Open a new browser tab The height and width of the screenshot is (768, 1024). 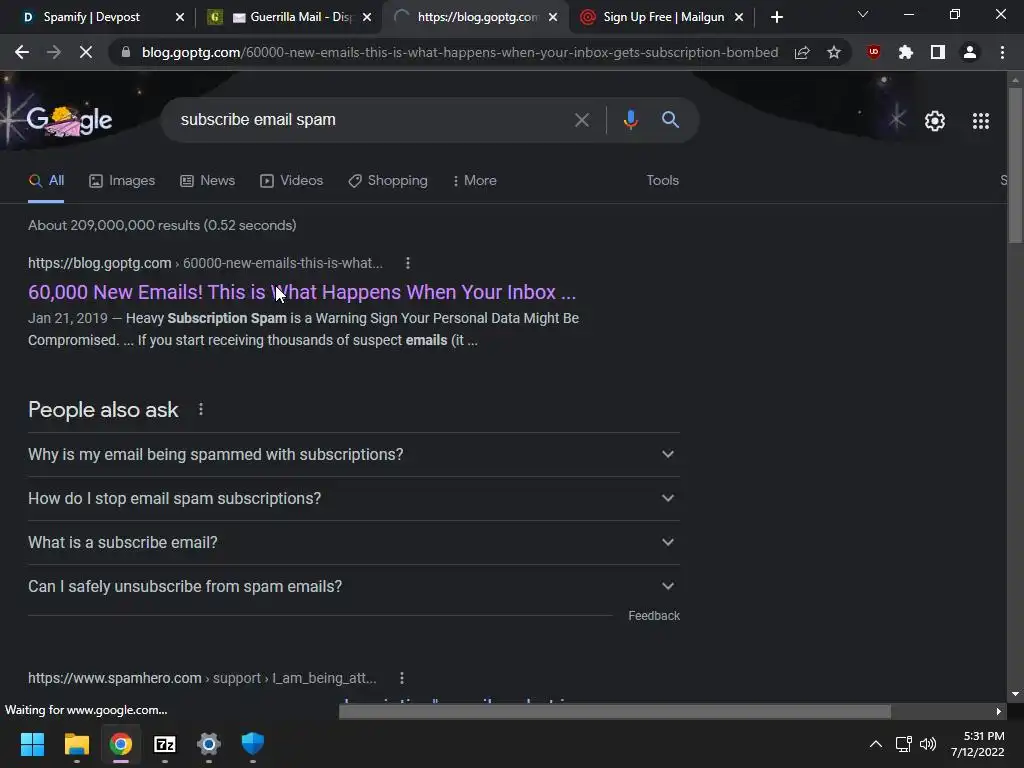click(x=776, y=17)
